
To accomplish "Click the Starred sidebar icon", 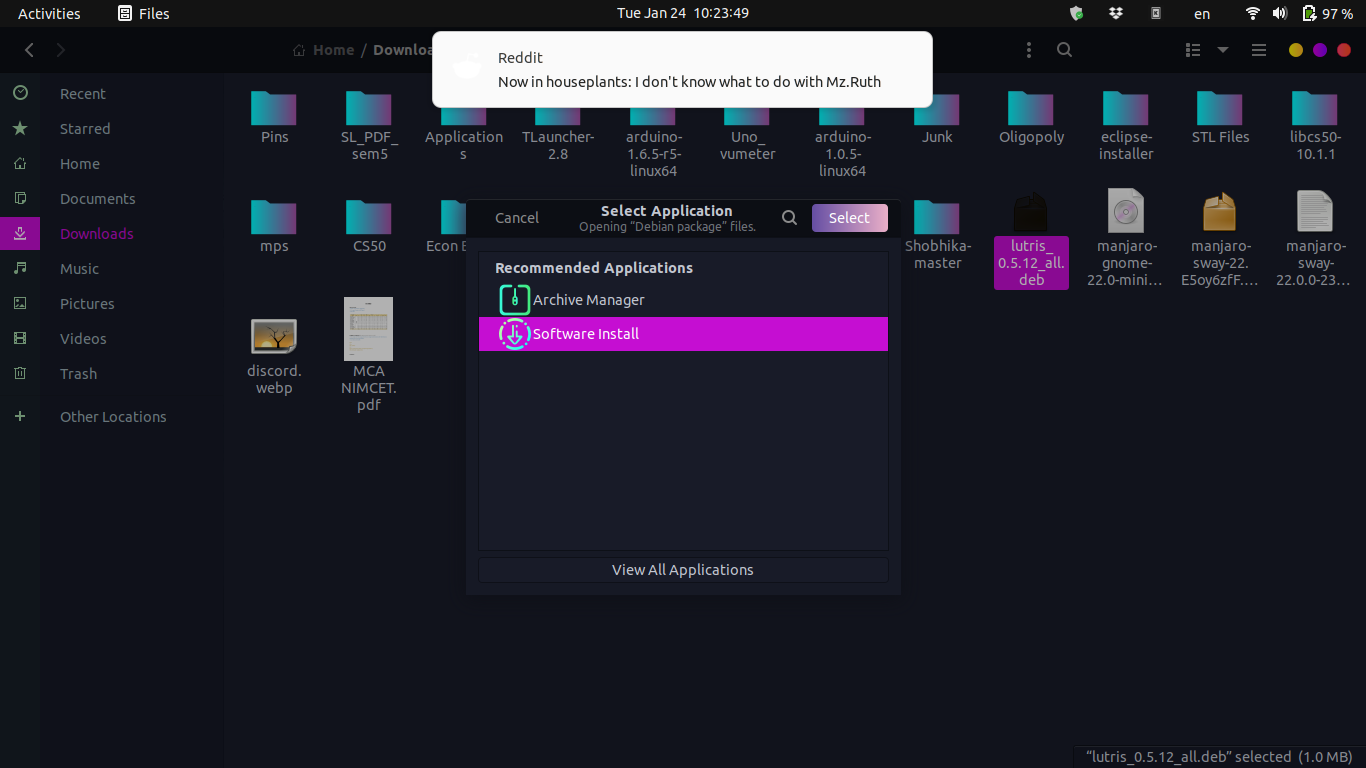I will (x=20, y=128).
